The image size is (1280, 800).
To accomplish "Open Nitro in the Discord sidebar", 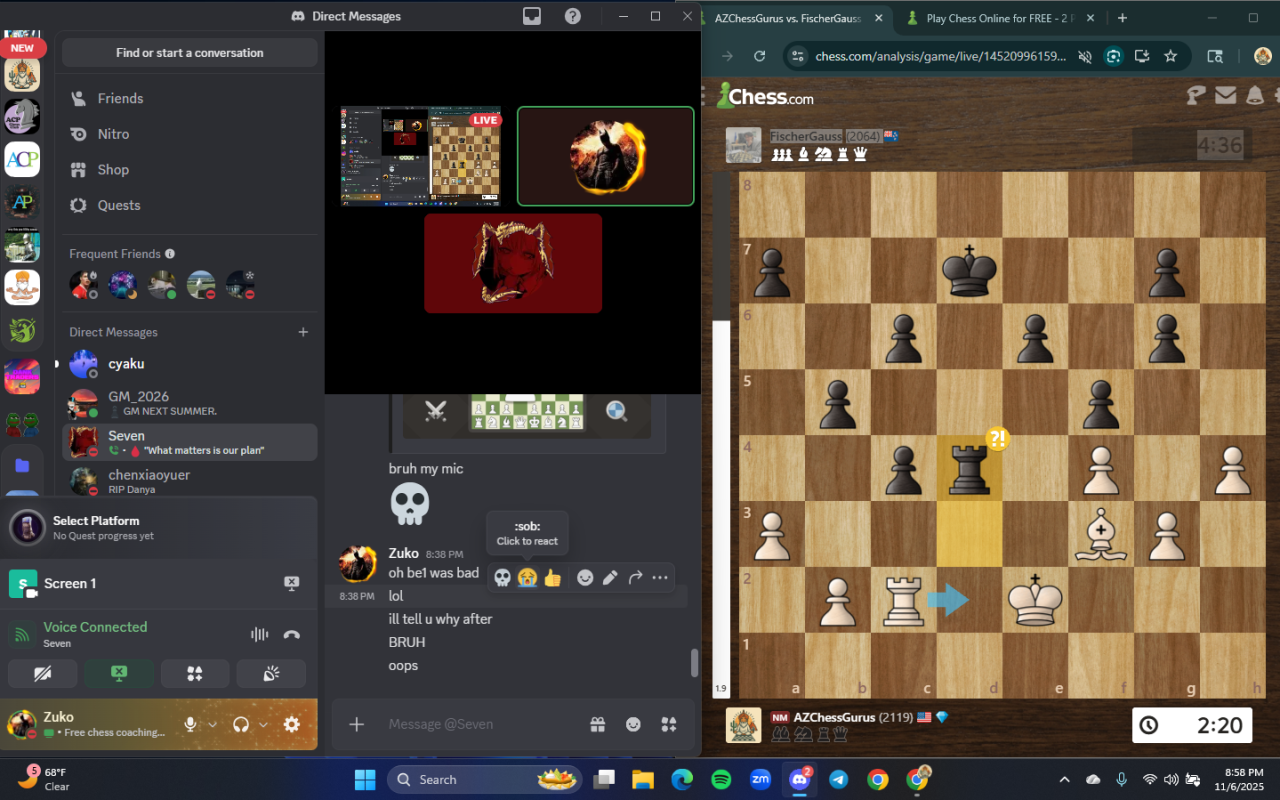I will click(x=190, y=134).
